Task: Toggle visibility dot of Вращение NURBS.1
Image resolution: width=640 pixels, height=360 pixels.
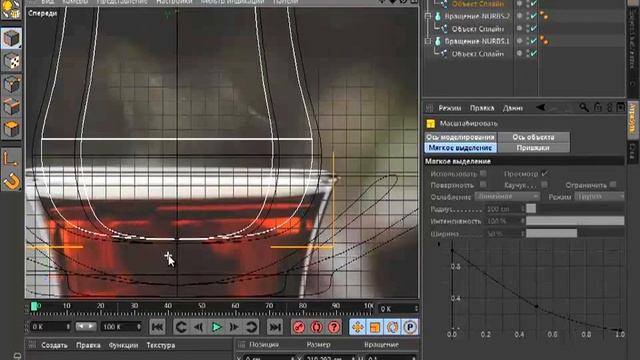Action: pos(520,41)
